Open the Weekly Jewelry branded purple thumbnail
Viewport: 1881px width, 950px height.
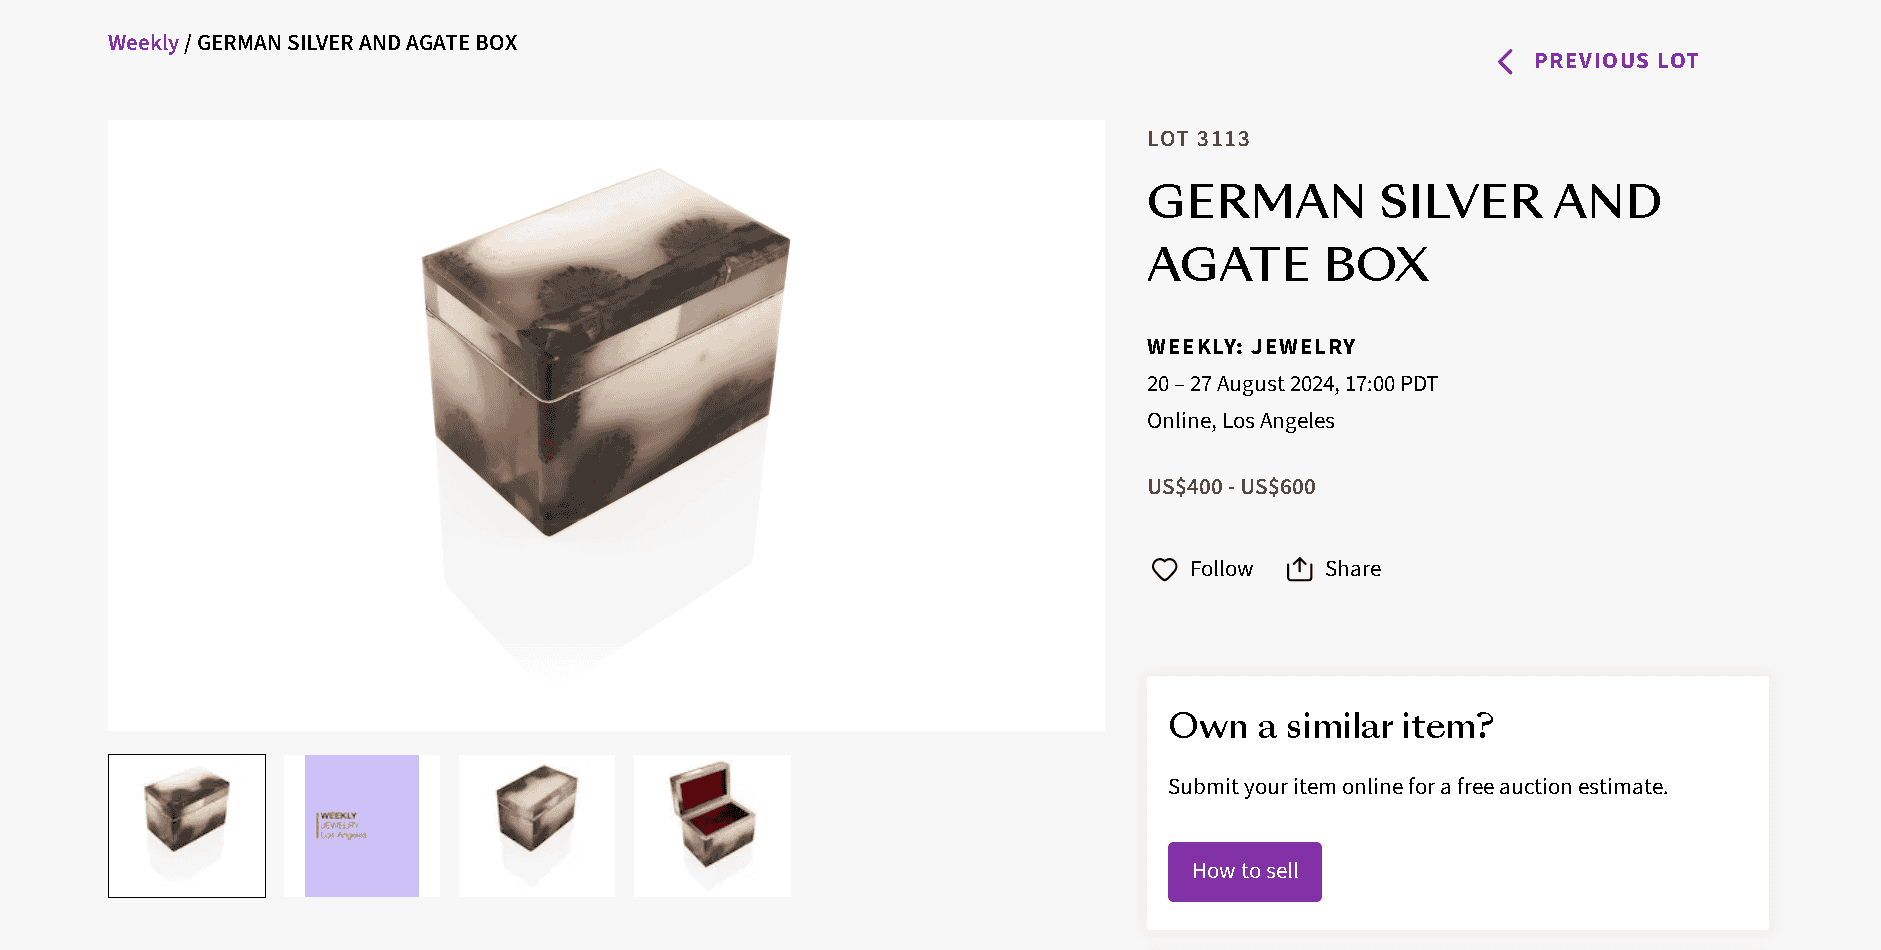click(361, 825)
